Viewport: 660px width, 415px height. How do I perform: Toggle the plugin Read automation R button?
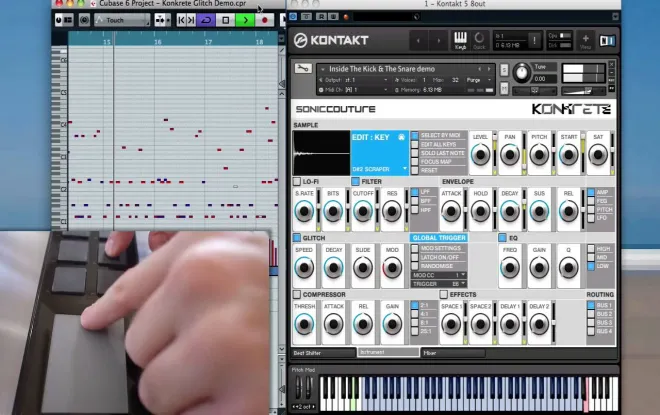click(322, 16)
